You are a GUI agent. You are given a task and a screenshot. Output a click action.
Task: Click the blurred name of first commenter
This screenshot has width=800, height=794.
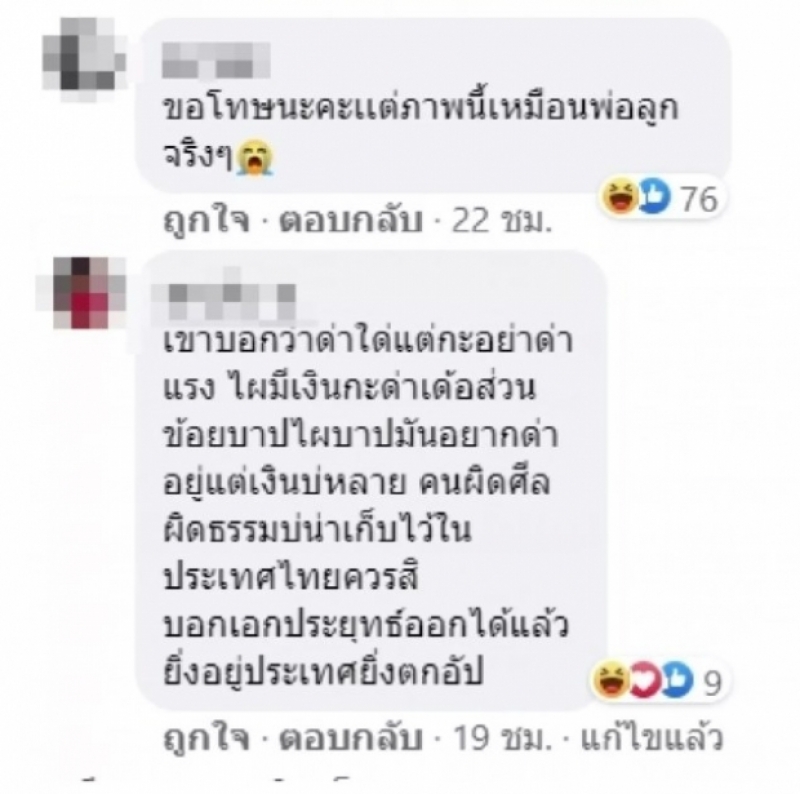[216, 60]
